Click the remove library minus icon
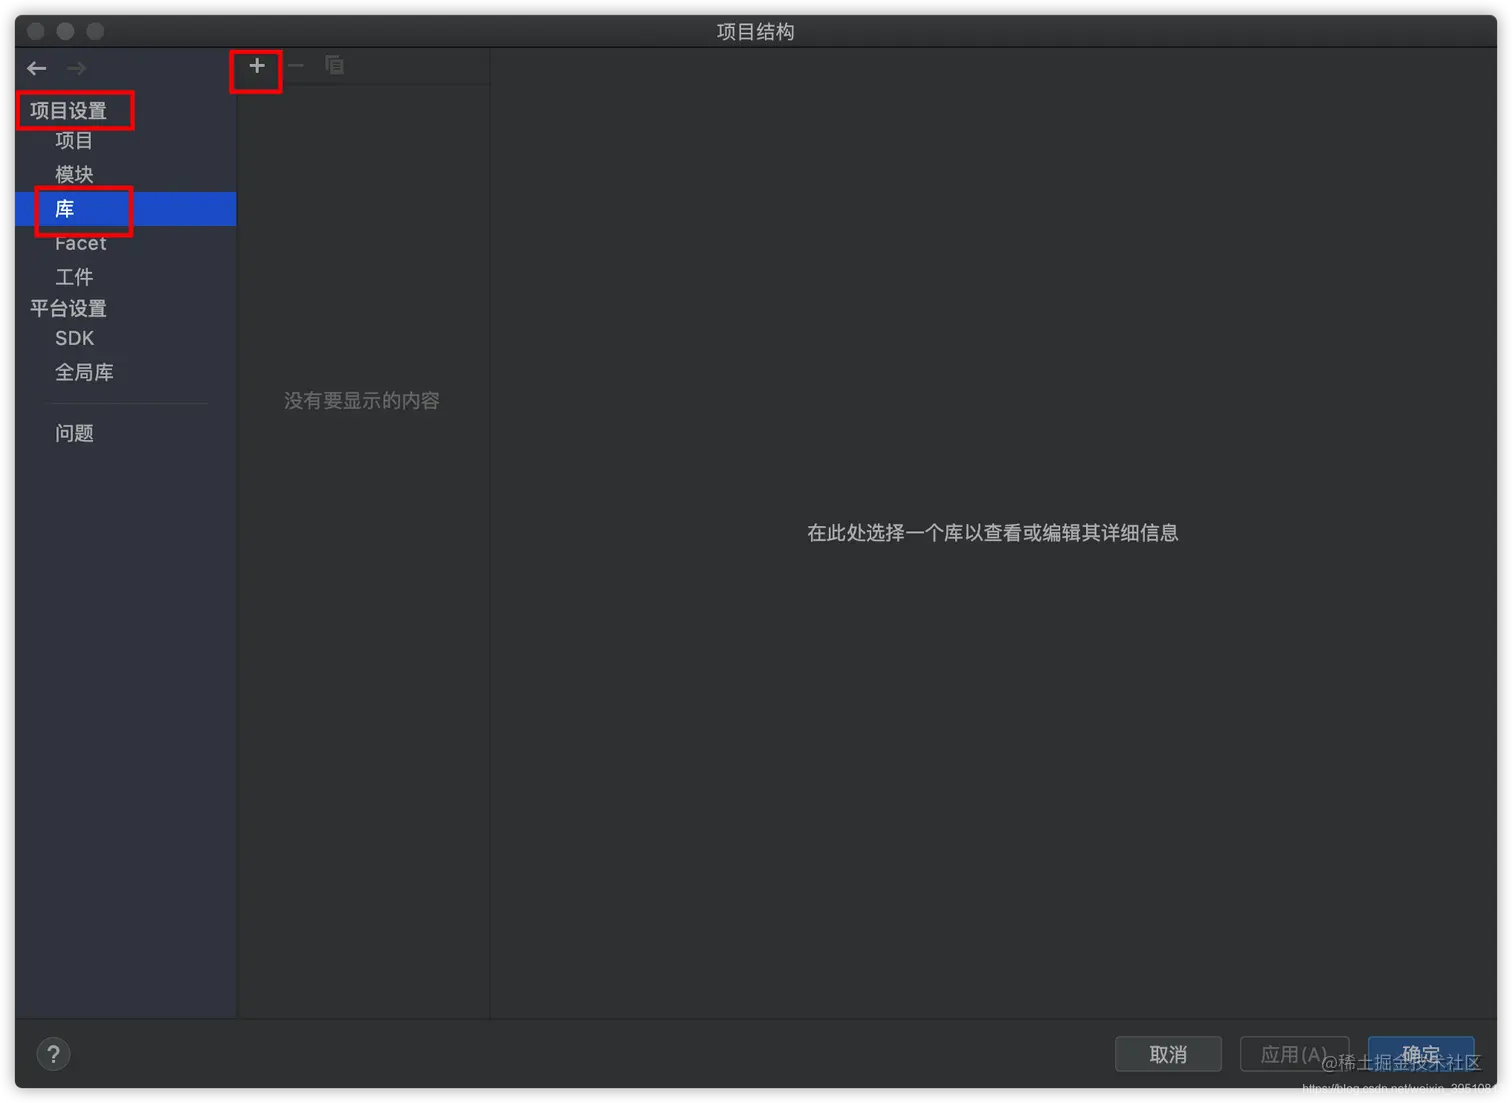The image size is (1512, 1103). pos(295,65)
